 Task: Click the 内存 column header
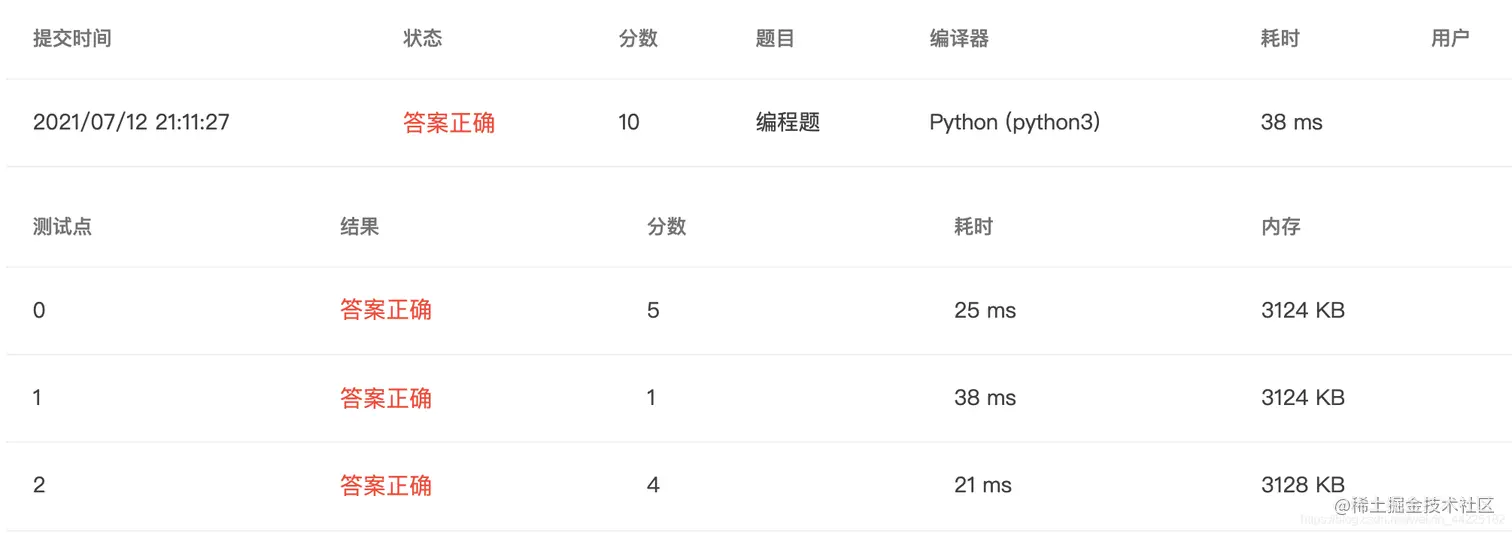tap(1281, 227)
